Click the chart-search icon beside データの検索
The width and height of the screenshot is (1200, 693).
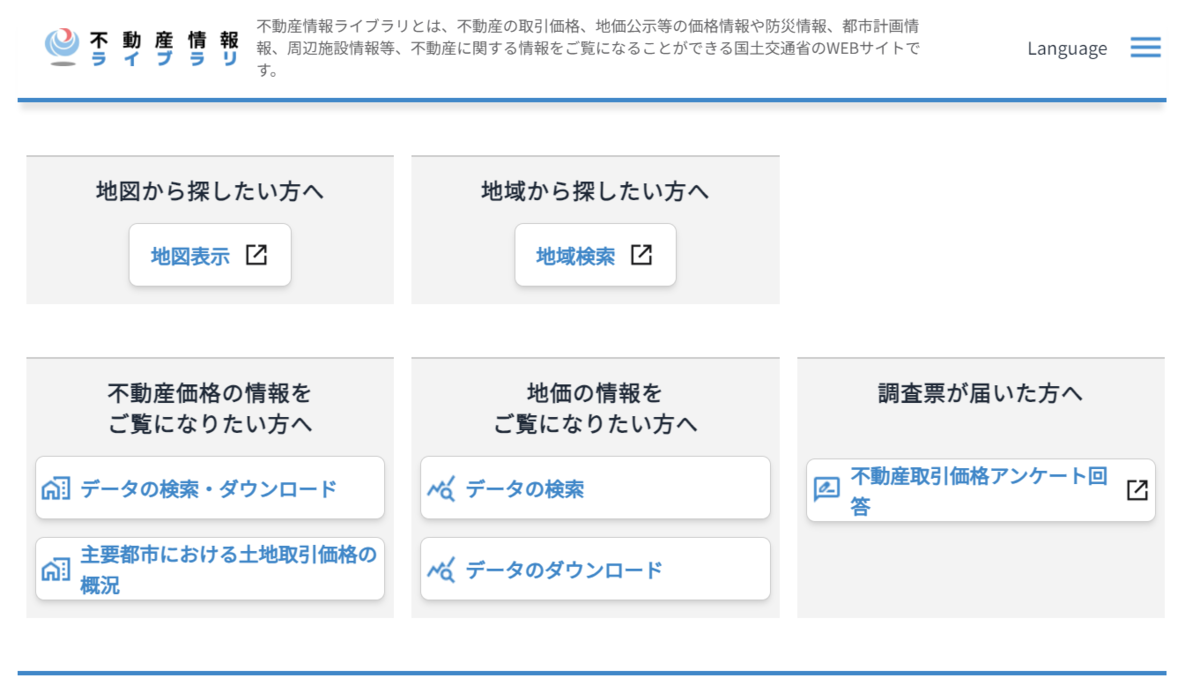(442, 487)
